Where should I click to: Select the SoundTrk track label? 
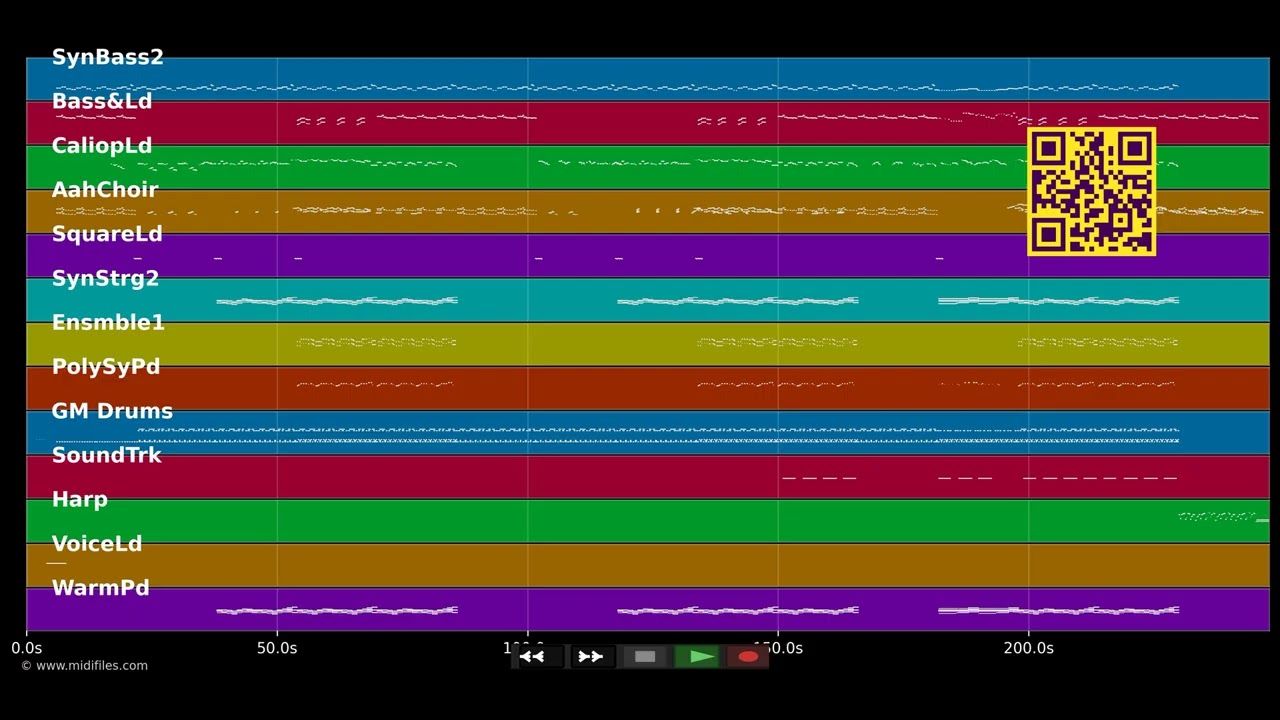click(106, 455)
